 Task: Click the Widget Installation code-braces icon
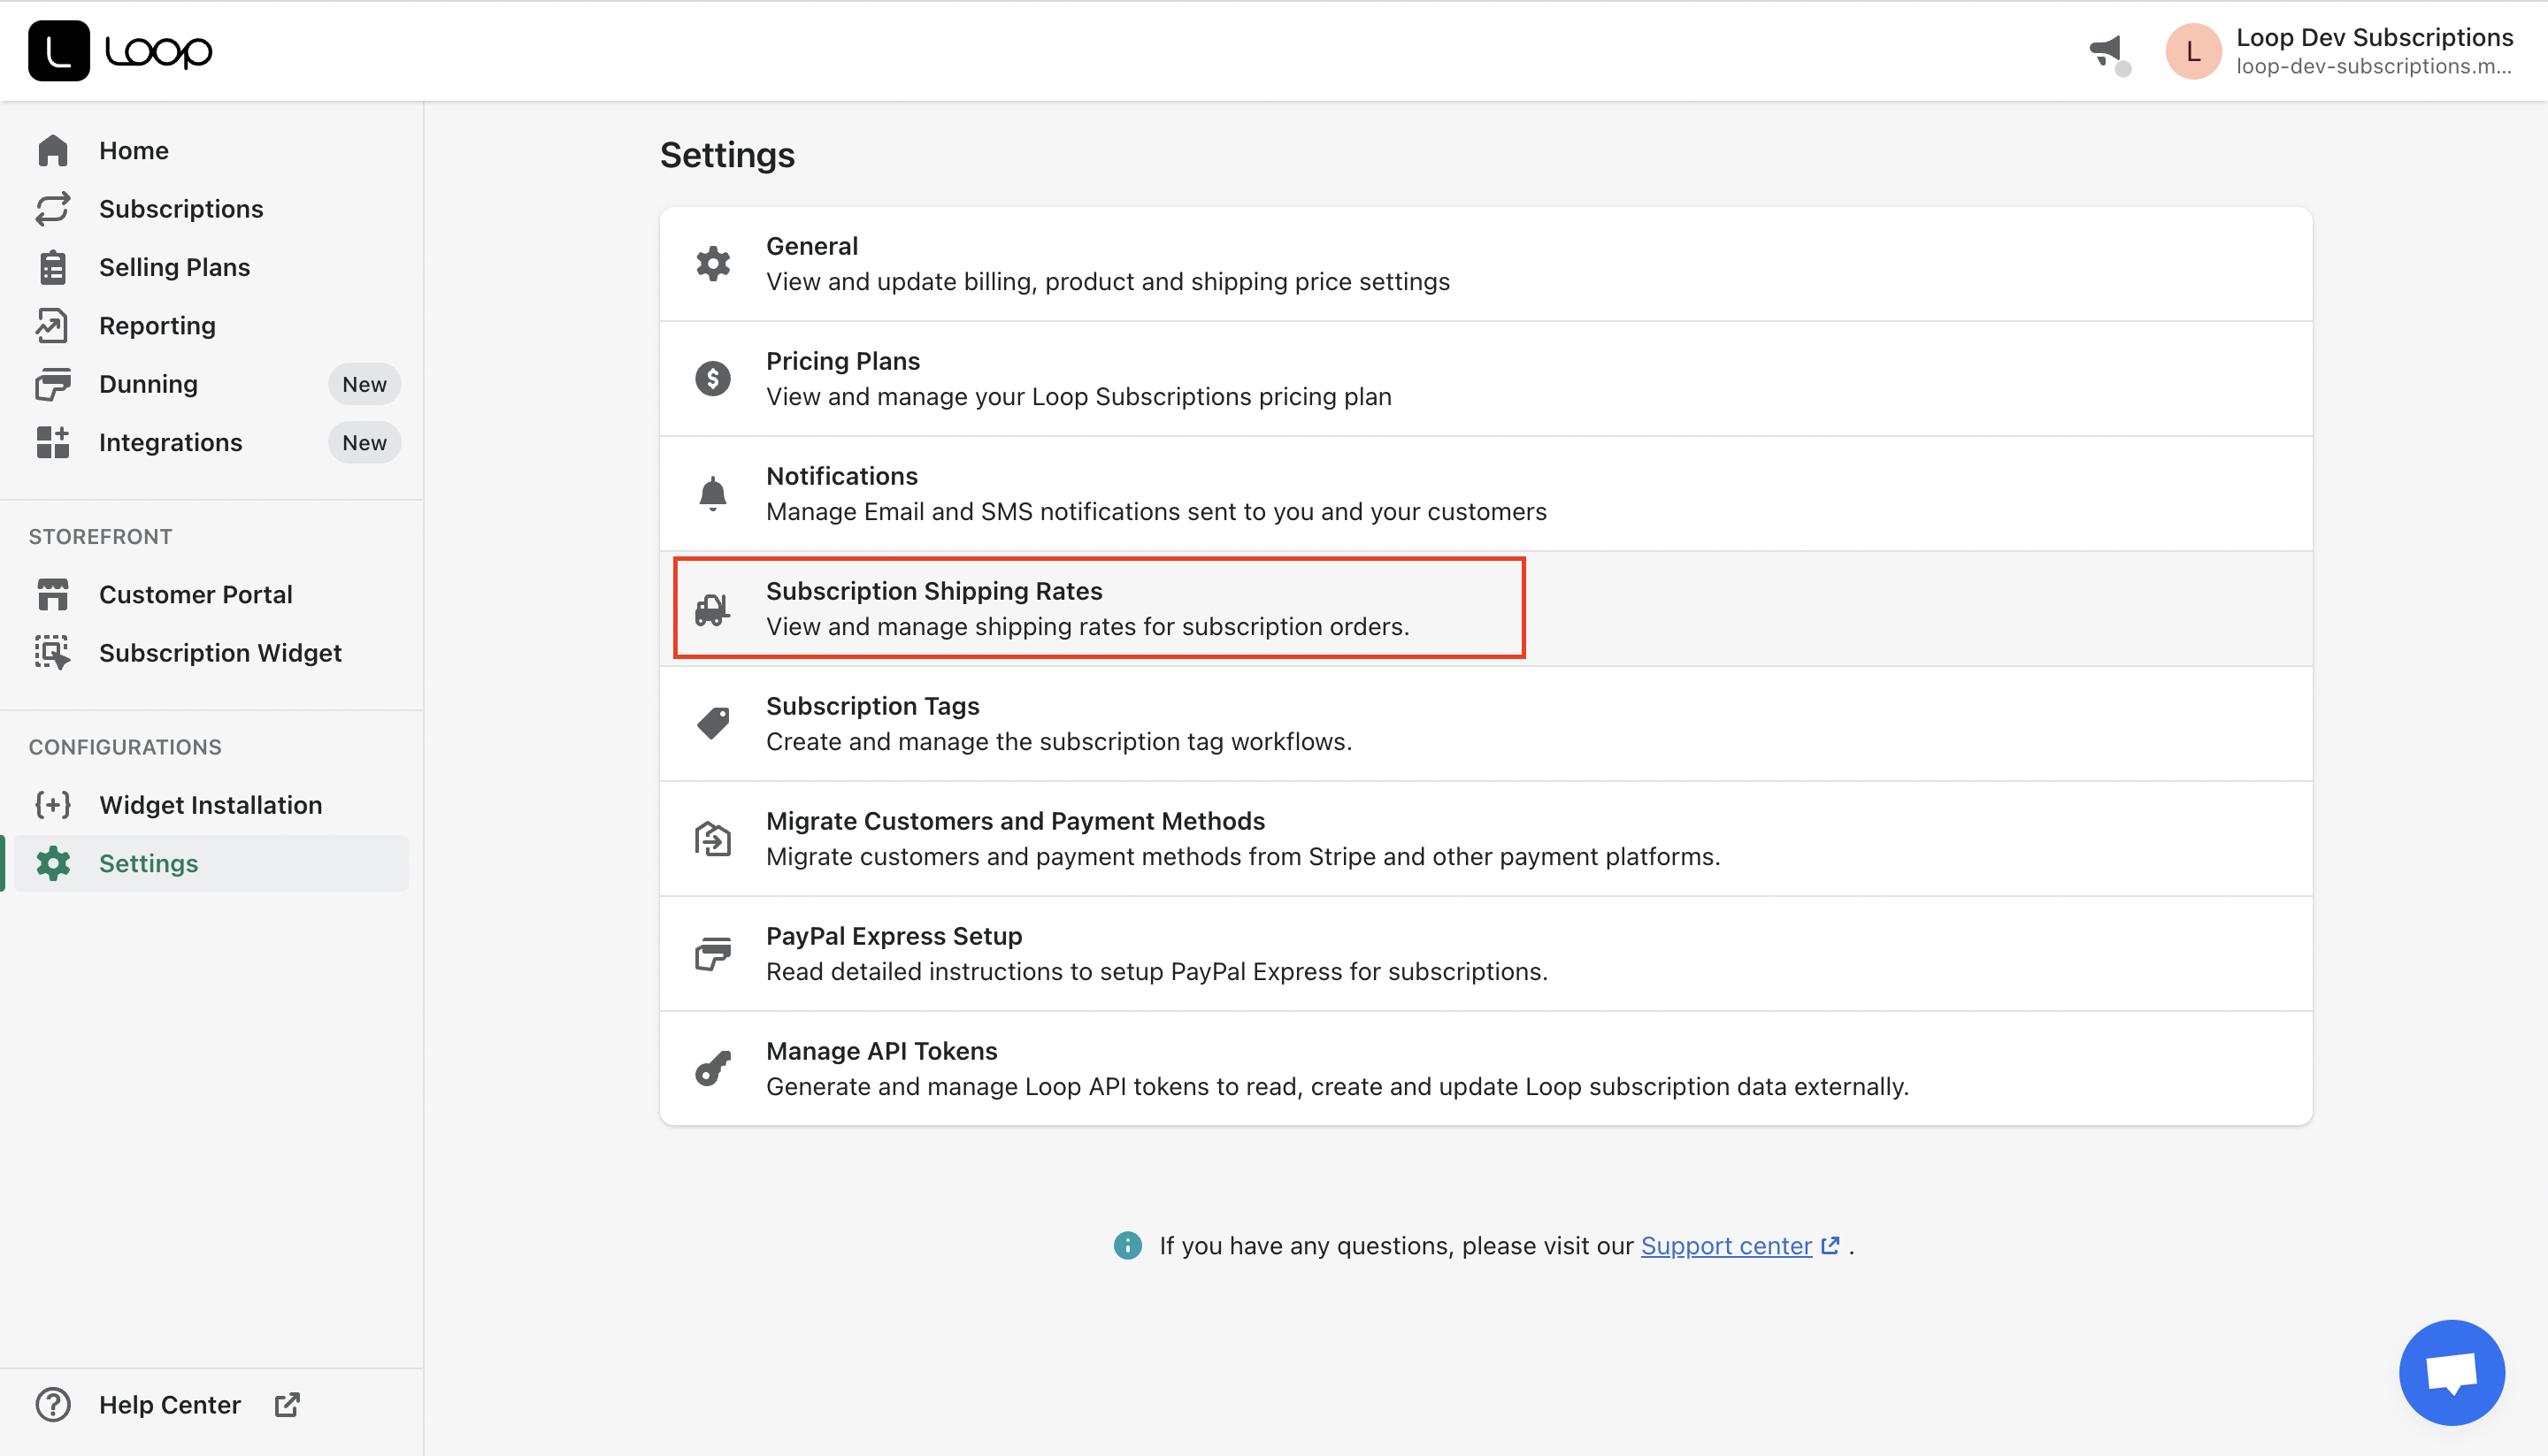tap(52, 805)
